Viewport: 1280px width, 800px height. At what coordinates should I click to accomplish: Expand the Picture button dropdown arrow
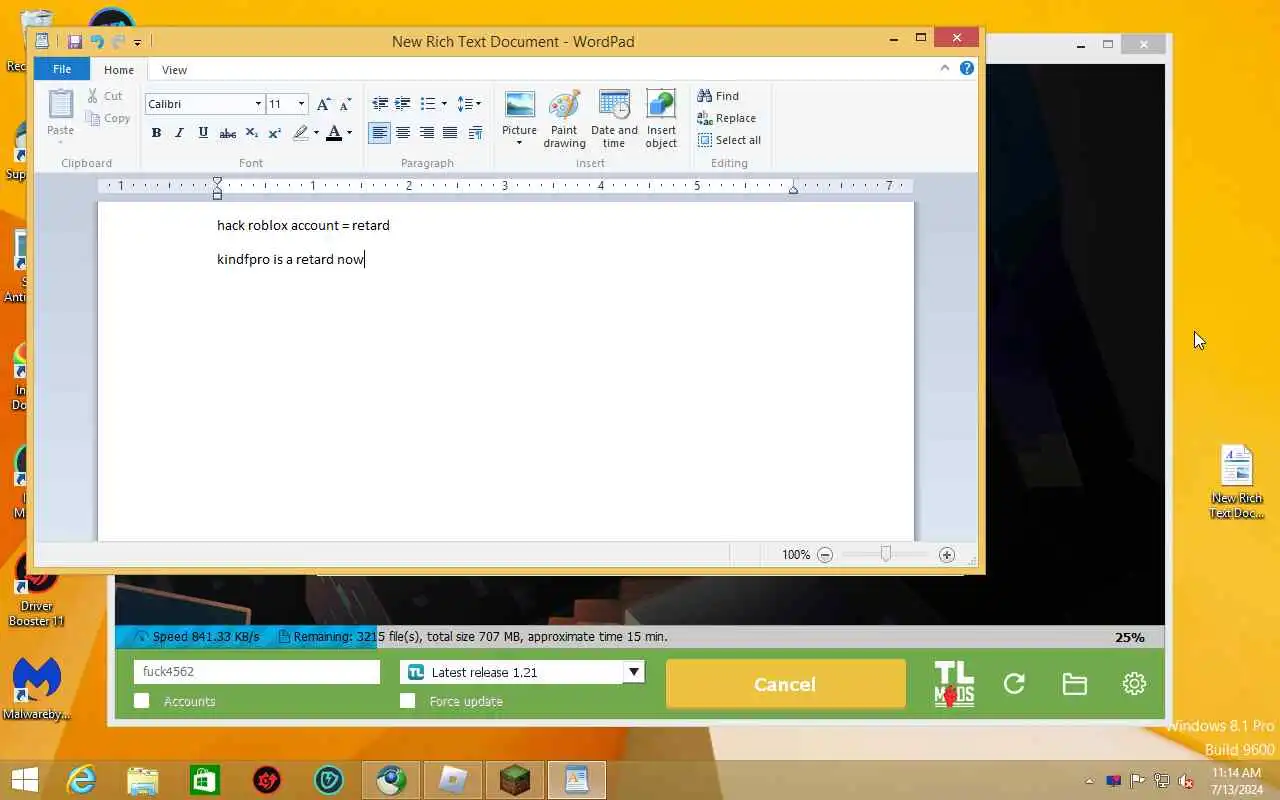pos(519,143)
